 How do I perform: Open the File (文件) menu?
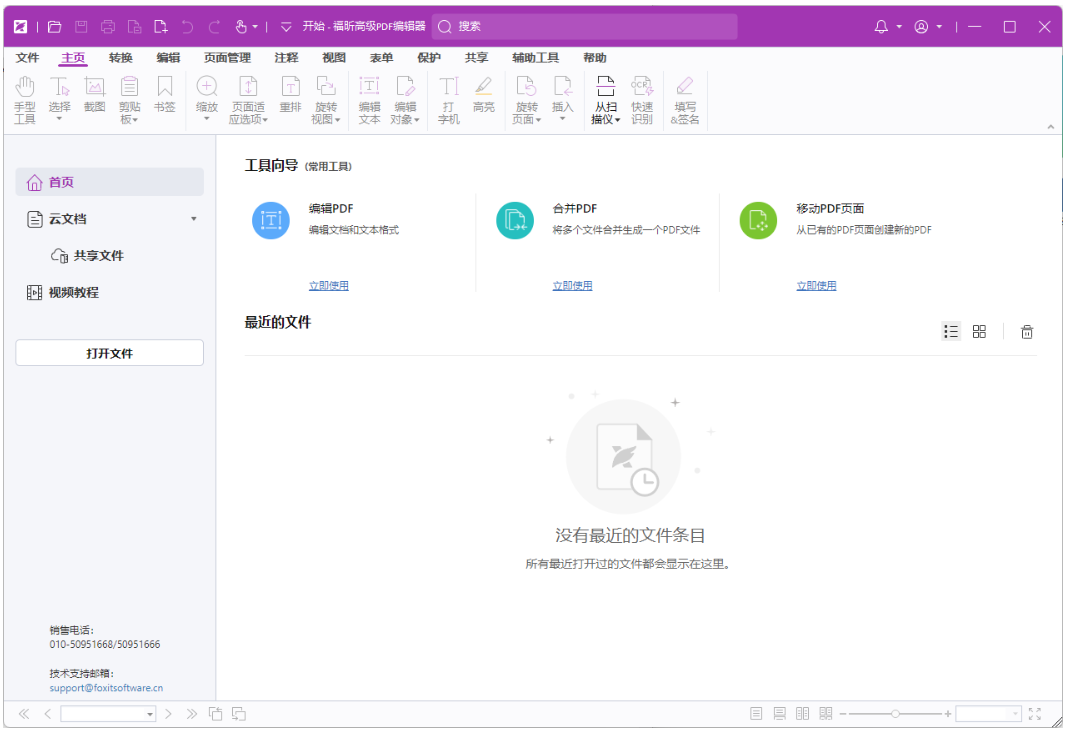(28, 58)
